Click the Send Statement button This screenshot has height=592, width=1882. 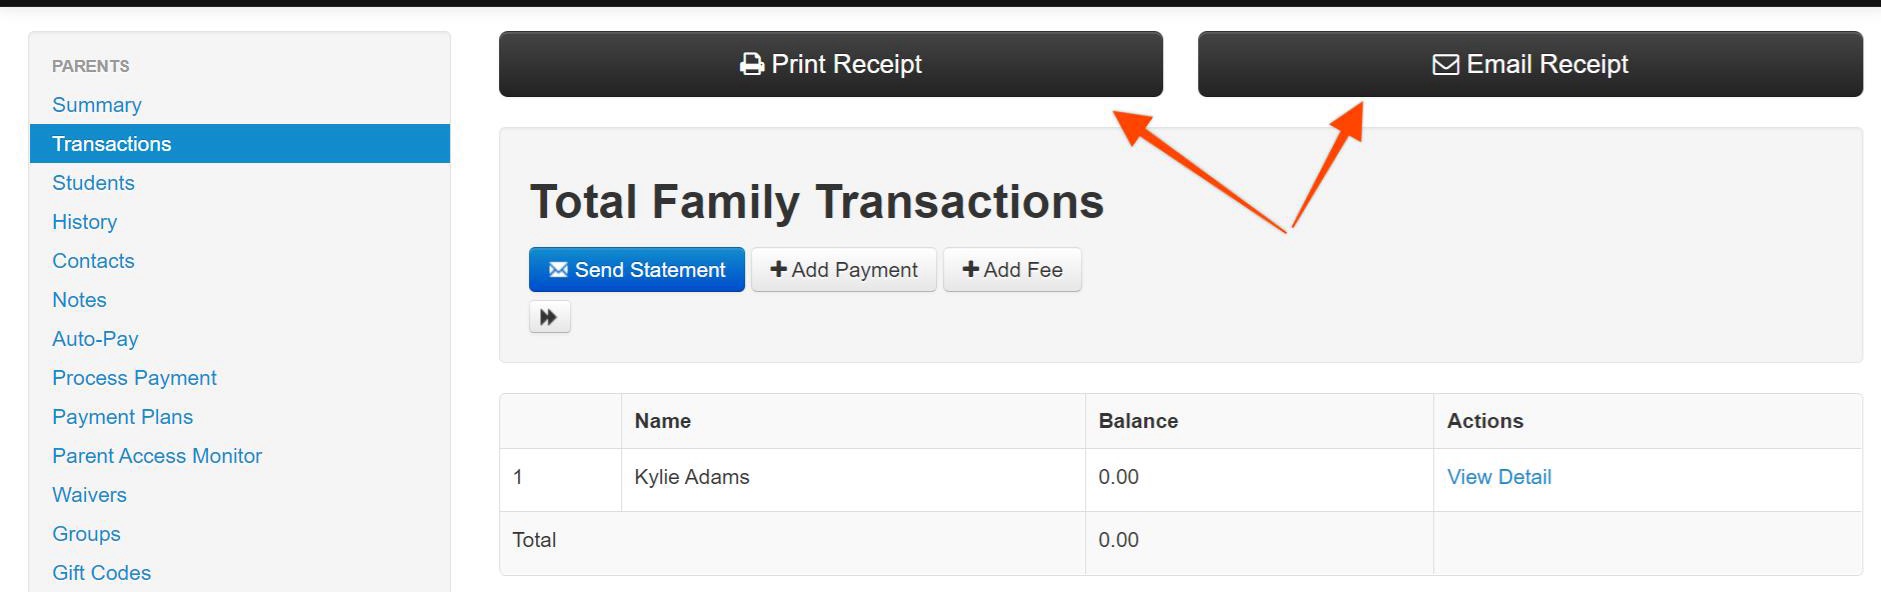(637, 270)
